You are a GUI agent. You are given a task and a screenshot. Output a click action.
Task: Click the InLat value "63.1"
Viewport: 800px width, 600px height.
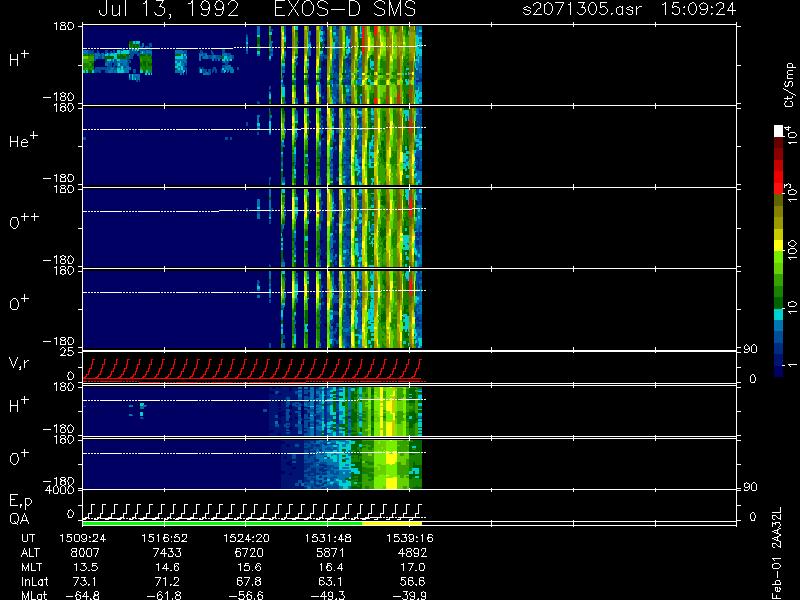[x=330, y=582]
